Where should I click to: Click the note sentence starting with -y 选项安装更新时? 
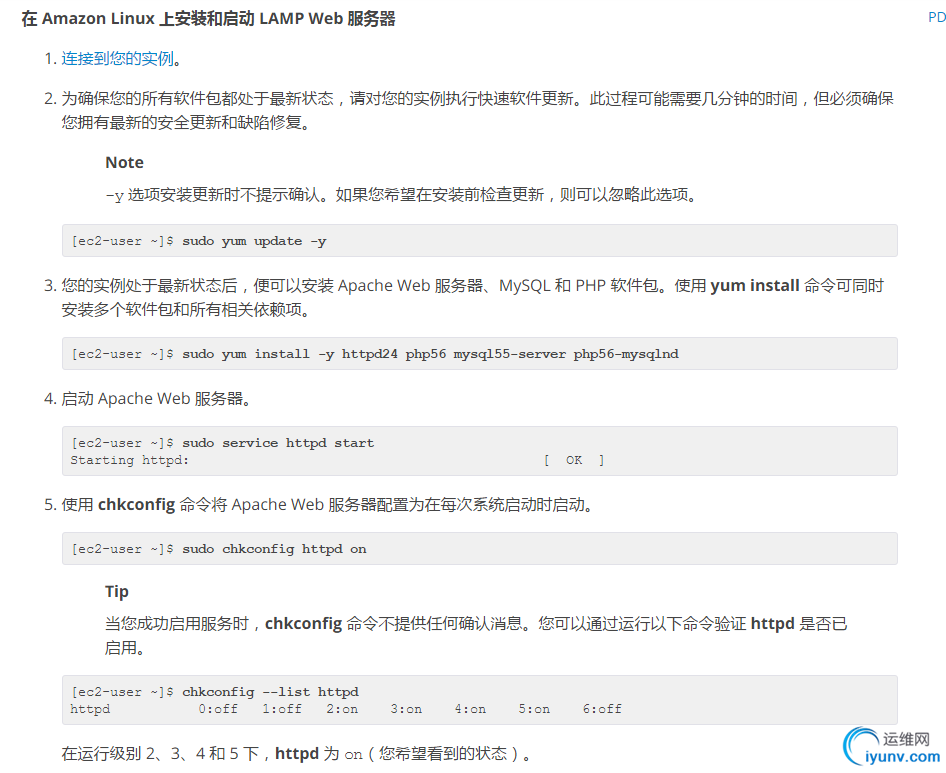[x=401, y=195]
